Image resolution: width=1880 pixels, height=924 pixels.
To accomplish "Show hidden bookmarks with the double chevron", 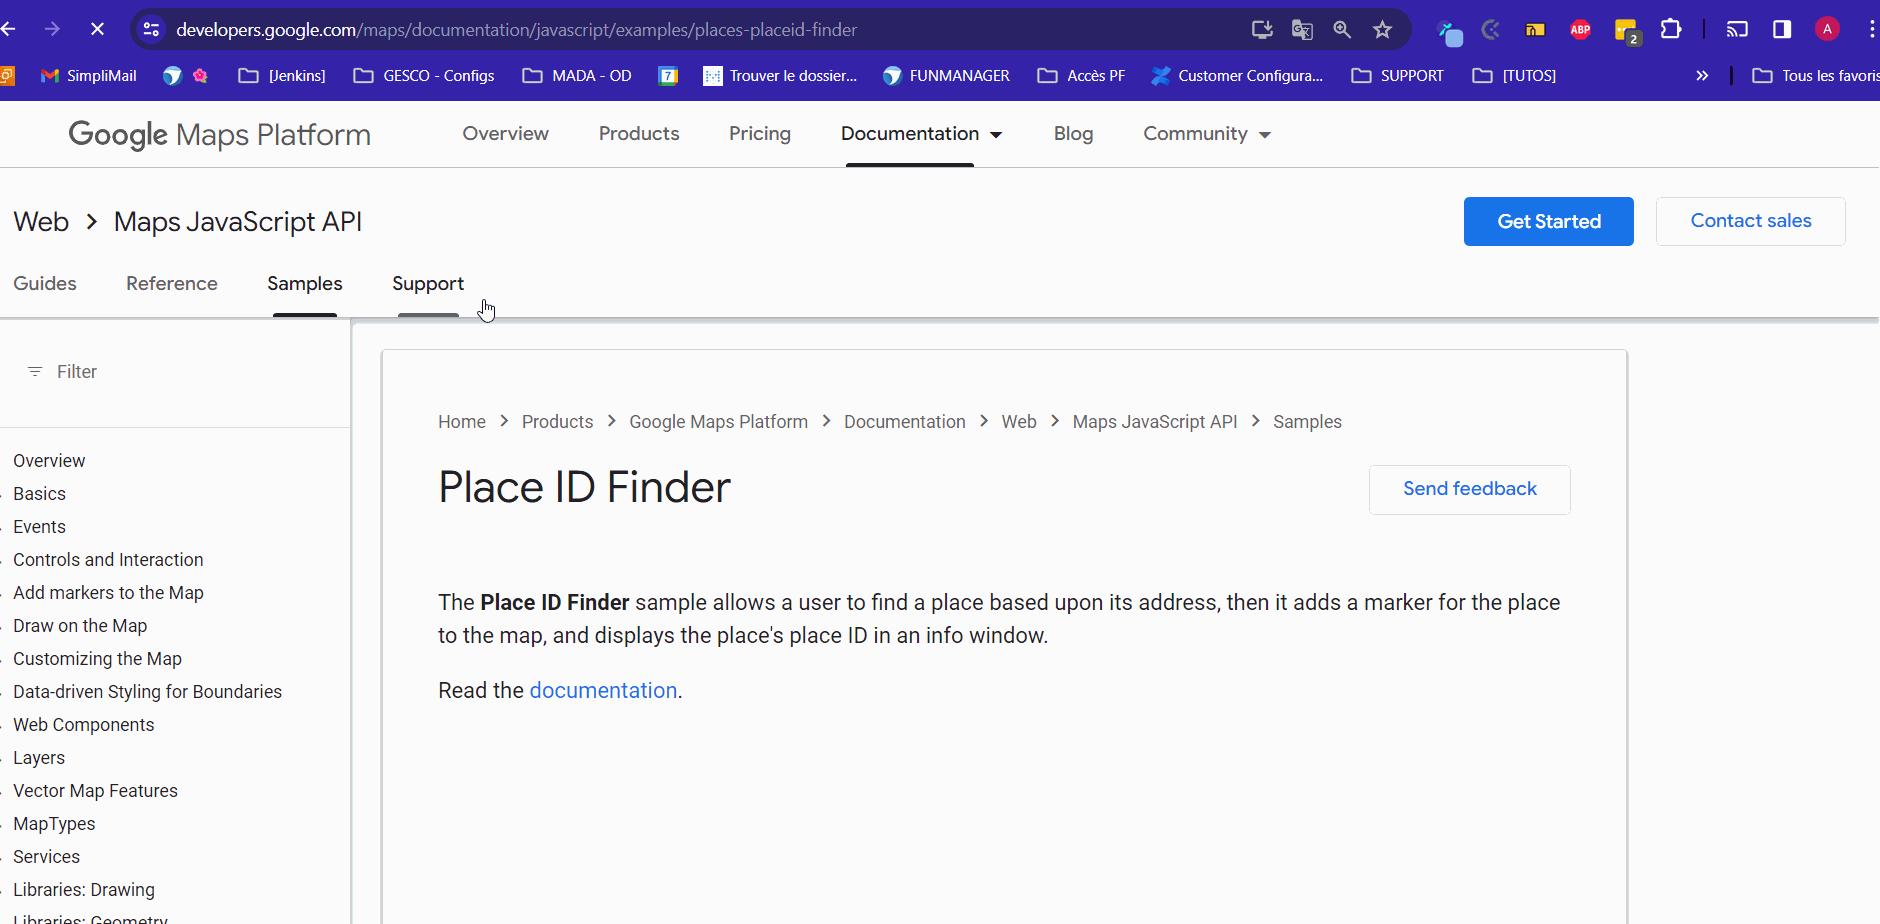I will (x=1702, y=76).
